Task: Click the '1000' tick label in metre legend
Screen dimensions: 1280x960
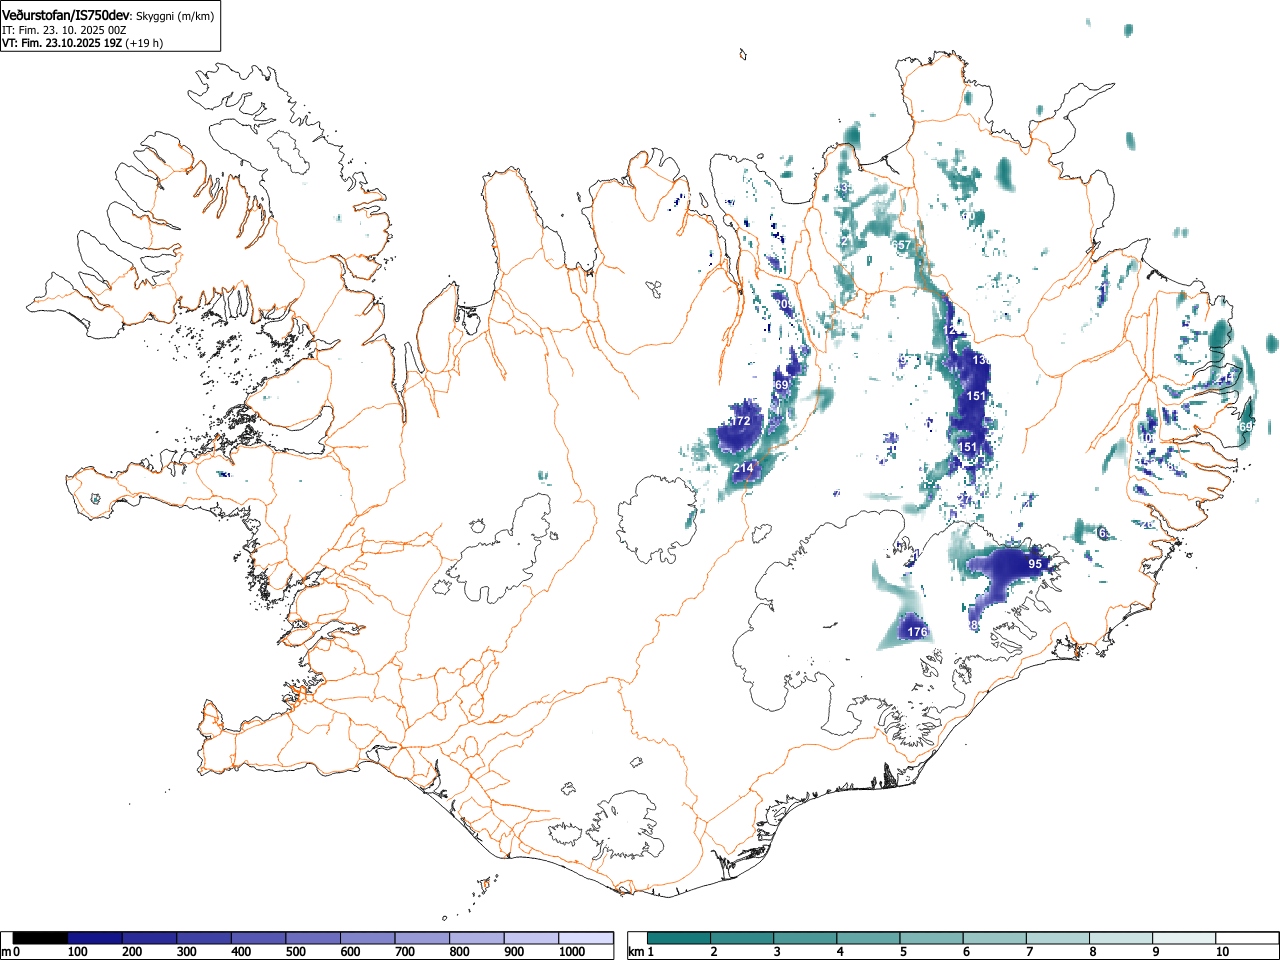Action: tap(571, 952)
